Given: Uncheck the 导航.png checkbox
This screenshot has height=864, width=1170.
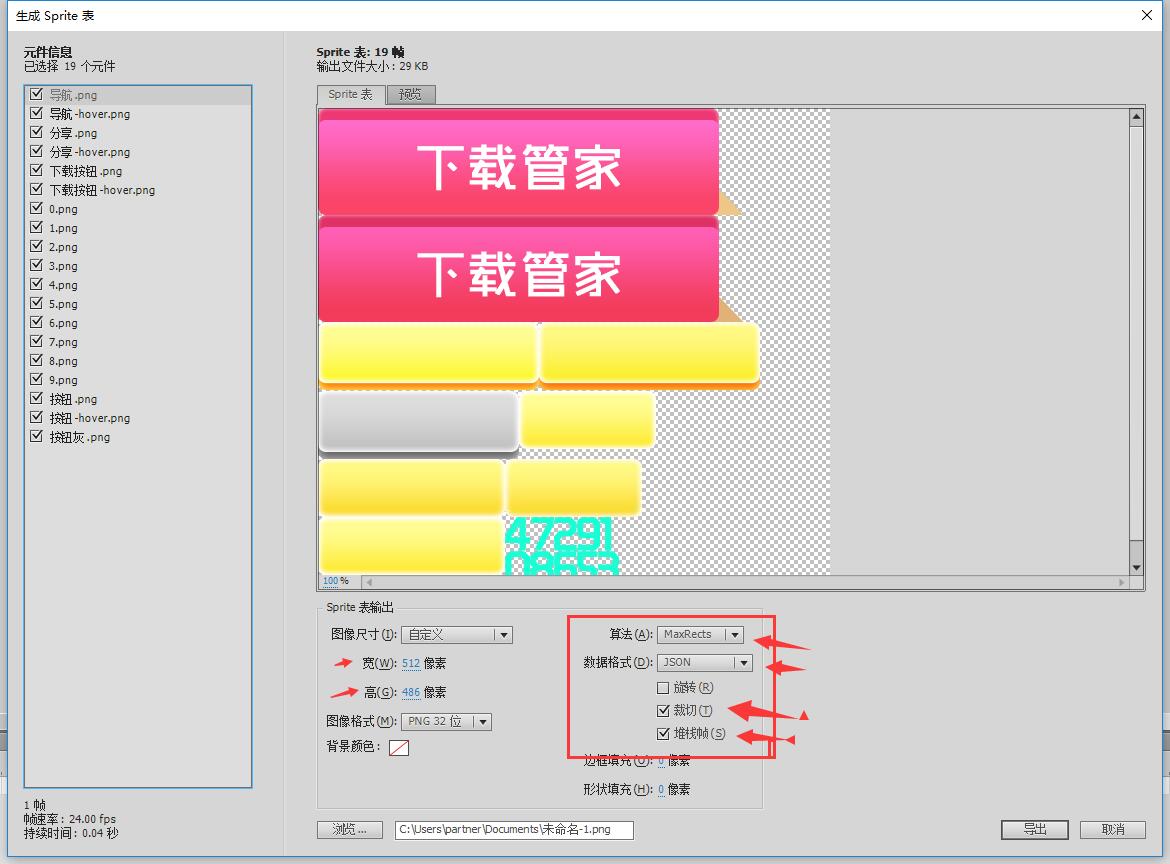Looking at the screenshot, I should click(36, 94).
